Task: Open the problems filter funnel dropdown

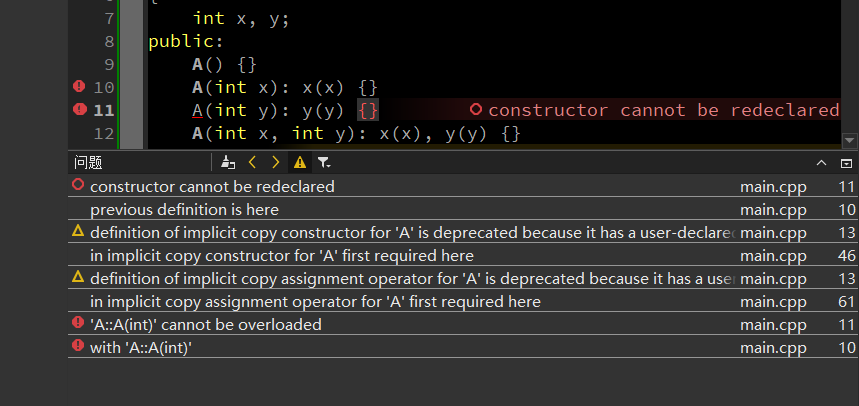Action: (x=324, y=162)
